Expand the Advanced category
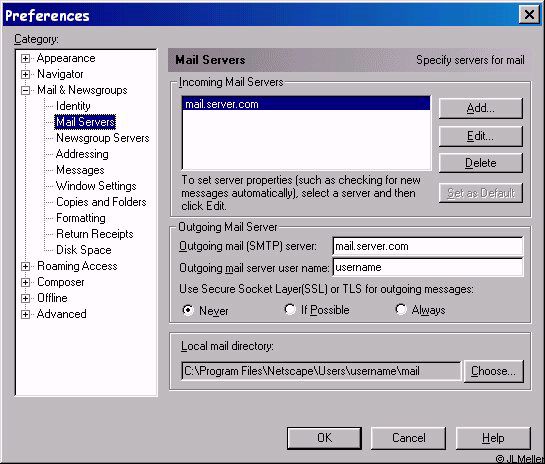This screenshot has height=464, width=545. 25,314
